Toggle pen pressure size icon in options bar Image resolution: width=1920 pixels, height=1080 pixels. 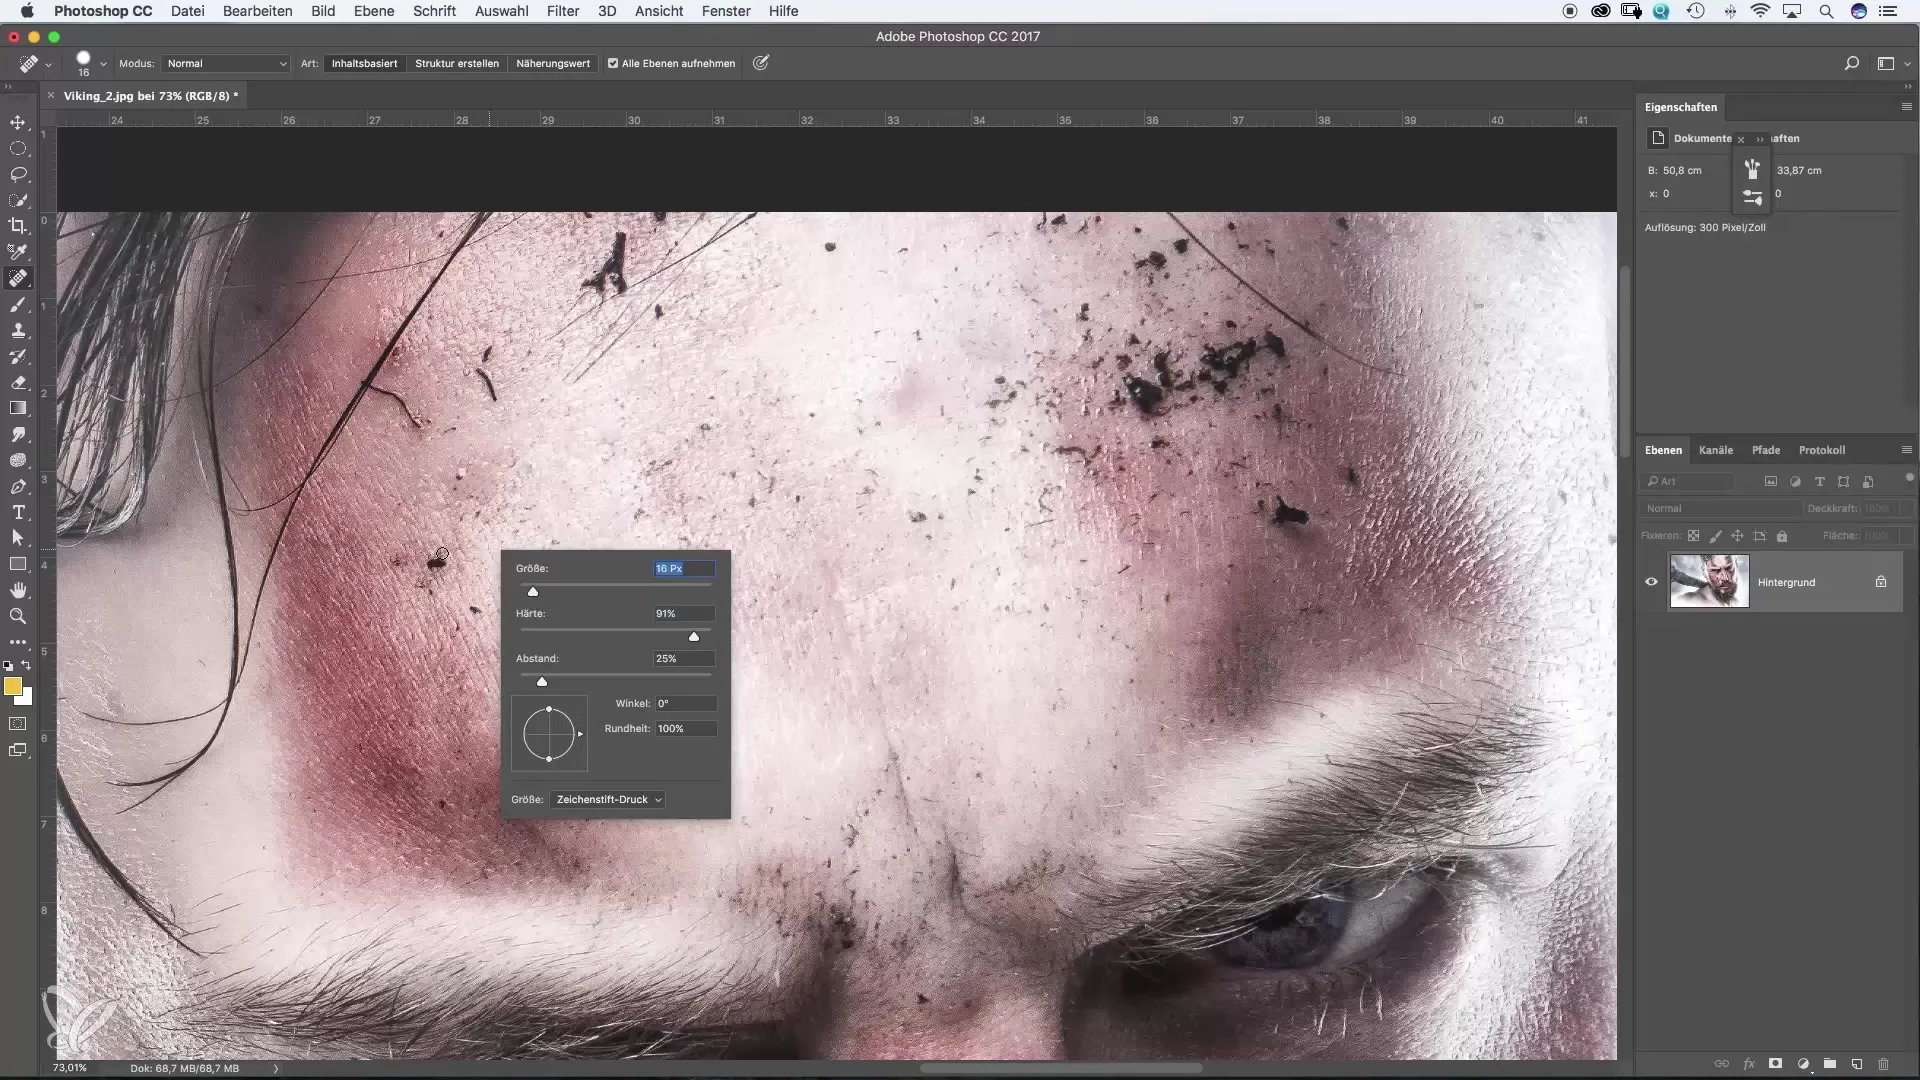tap(761, 63)
